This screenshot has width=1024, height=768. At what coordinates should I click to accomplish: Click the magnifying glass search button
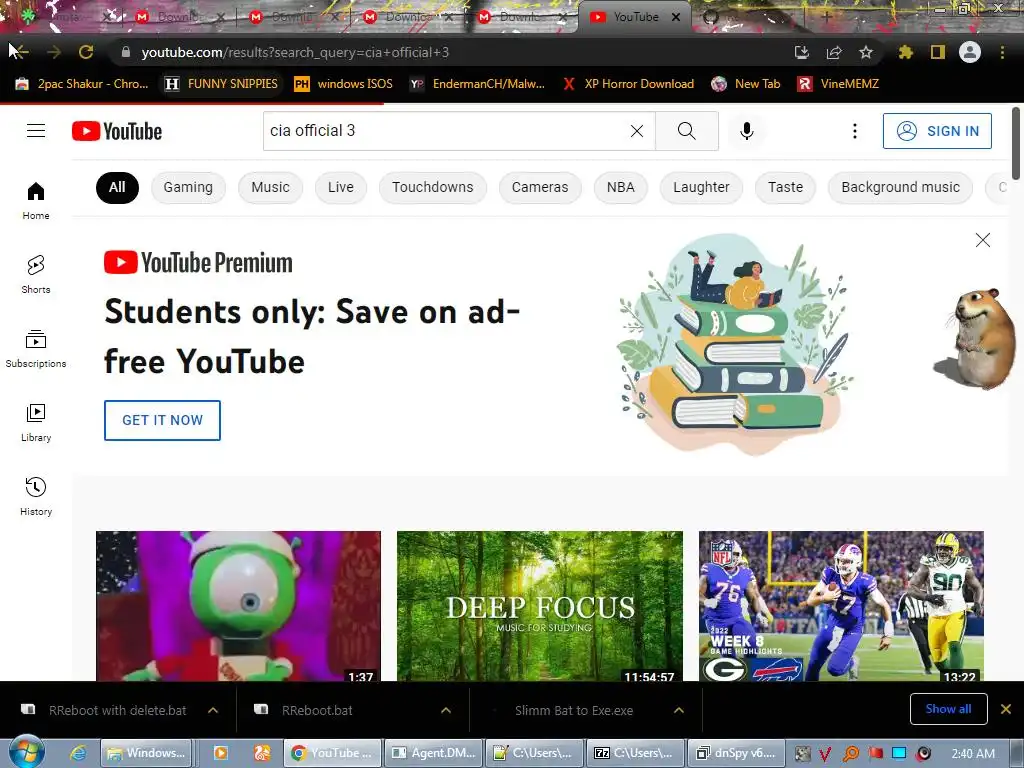686,131
